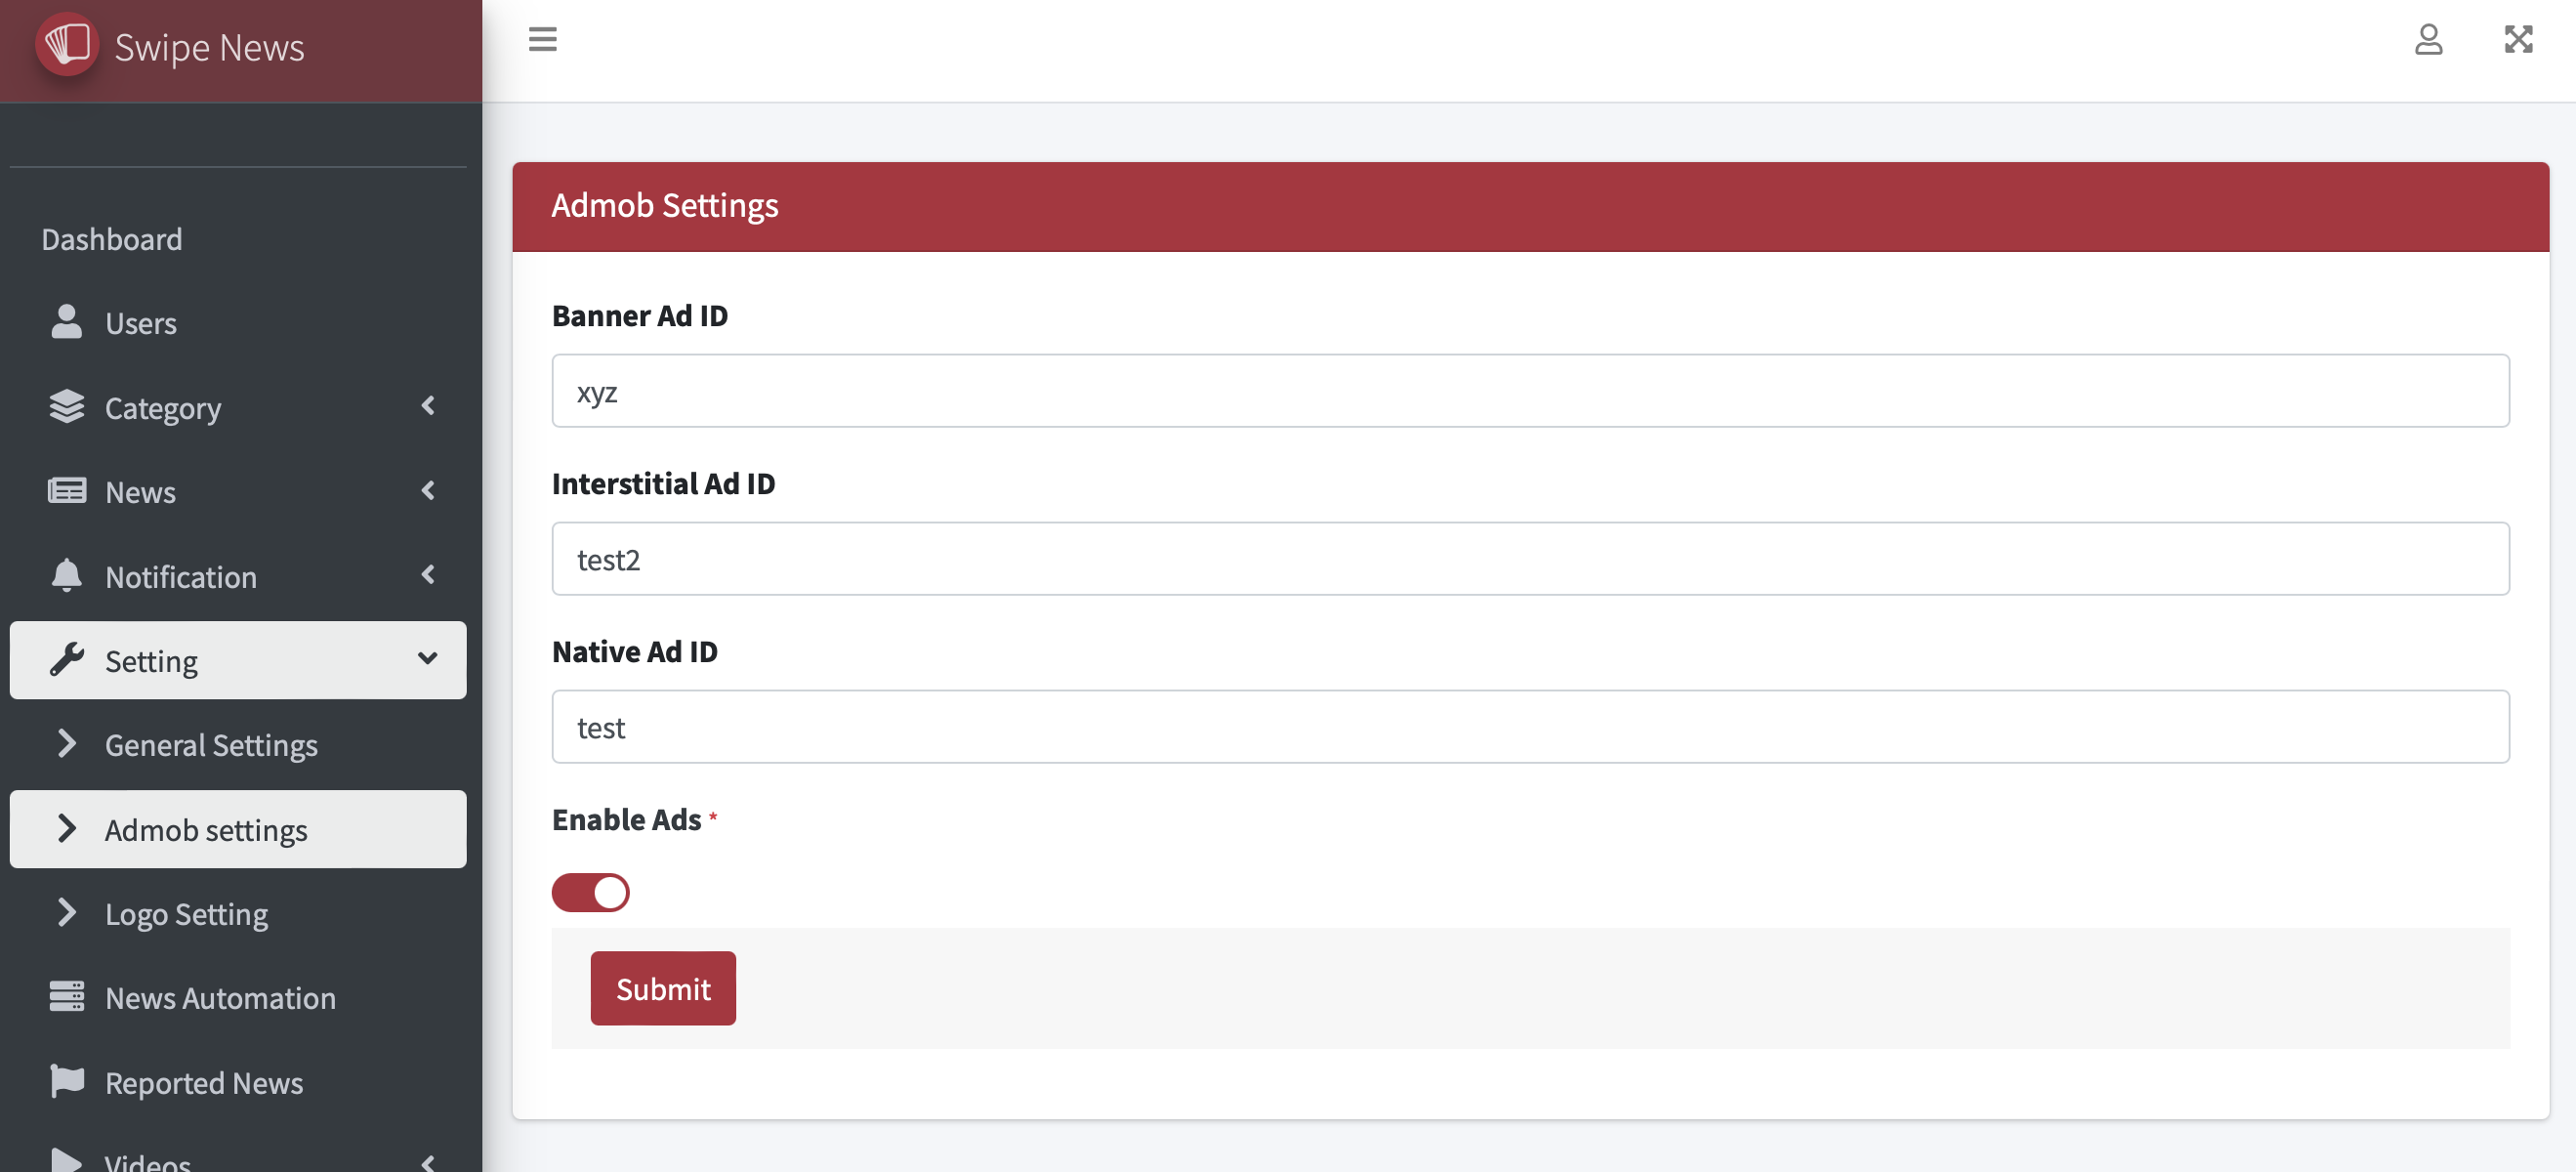
Task: Toggle the hamburger sidebar menu icon
Action: click(542, 39)
